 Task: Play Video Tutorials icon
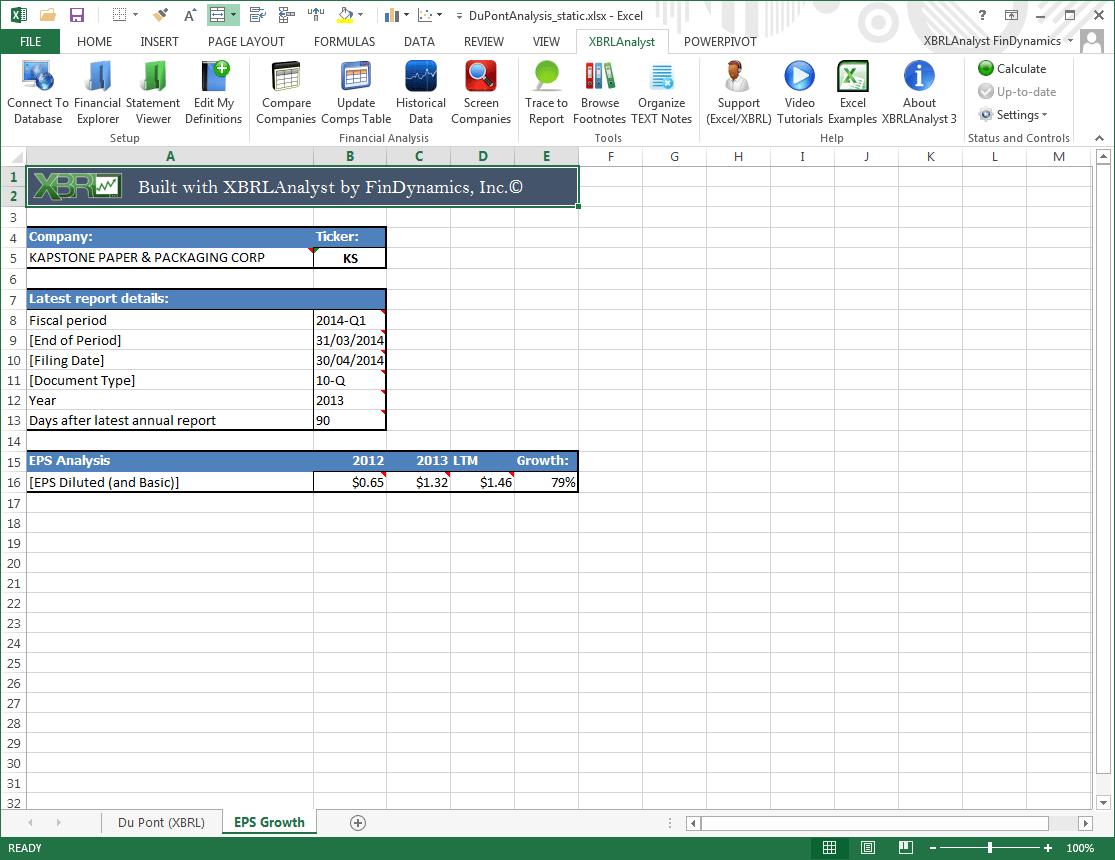coord(799,93)
